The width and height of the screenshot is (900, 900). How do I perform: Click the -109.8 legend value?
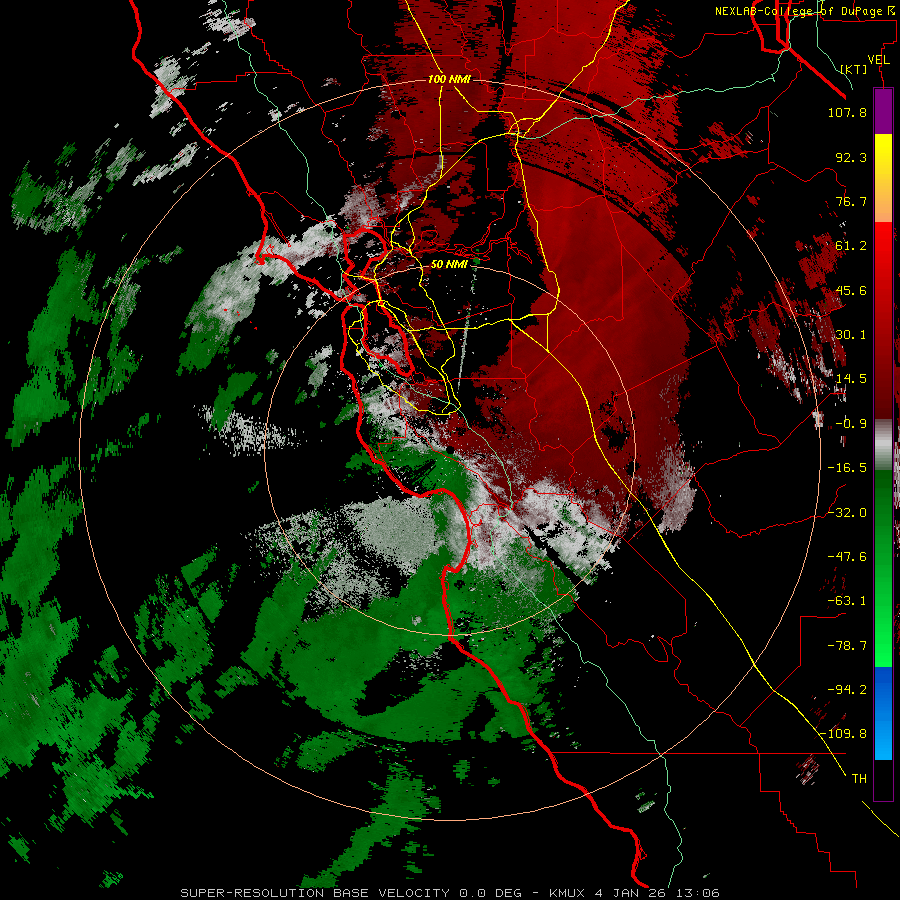tap(844, 734)
